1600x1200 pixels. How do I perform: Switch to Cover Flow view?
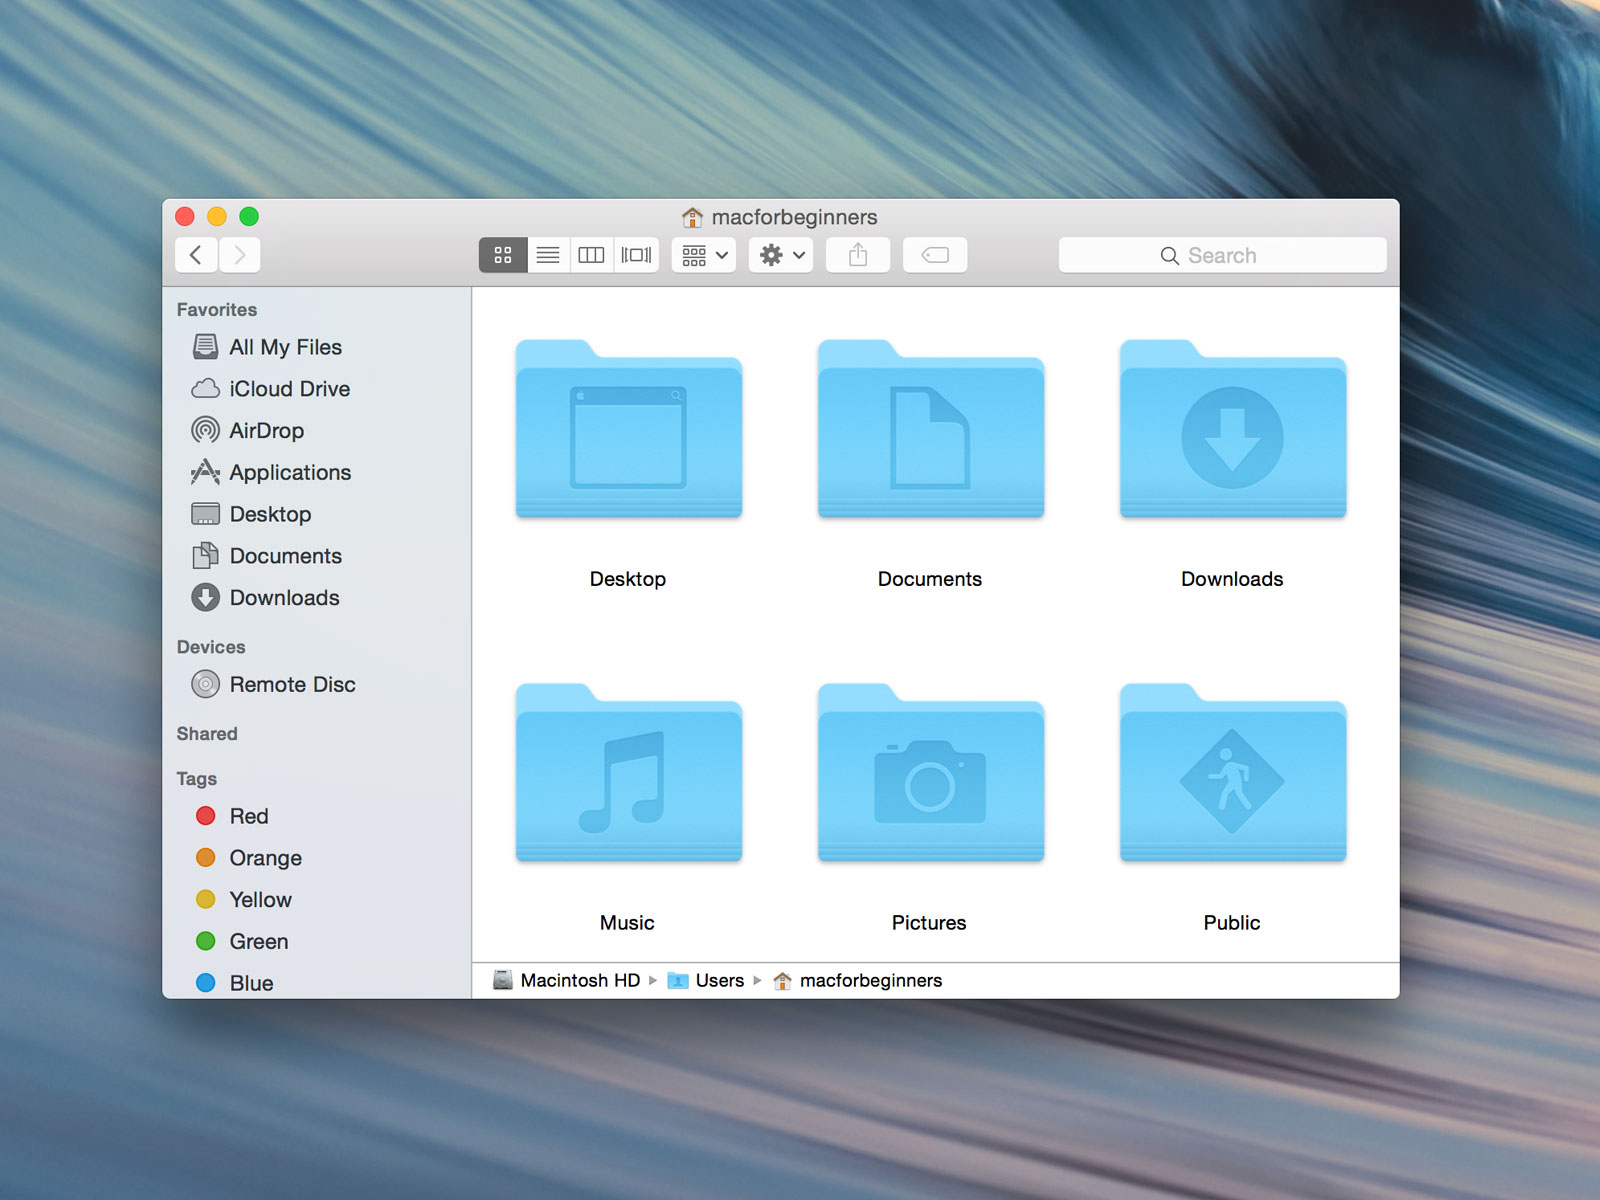point(635,255)
